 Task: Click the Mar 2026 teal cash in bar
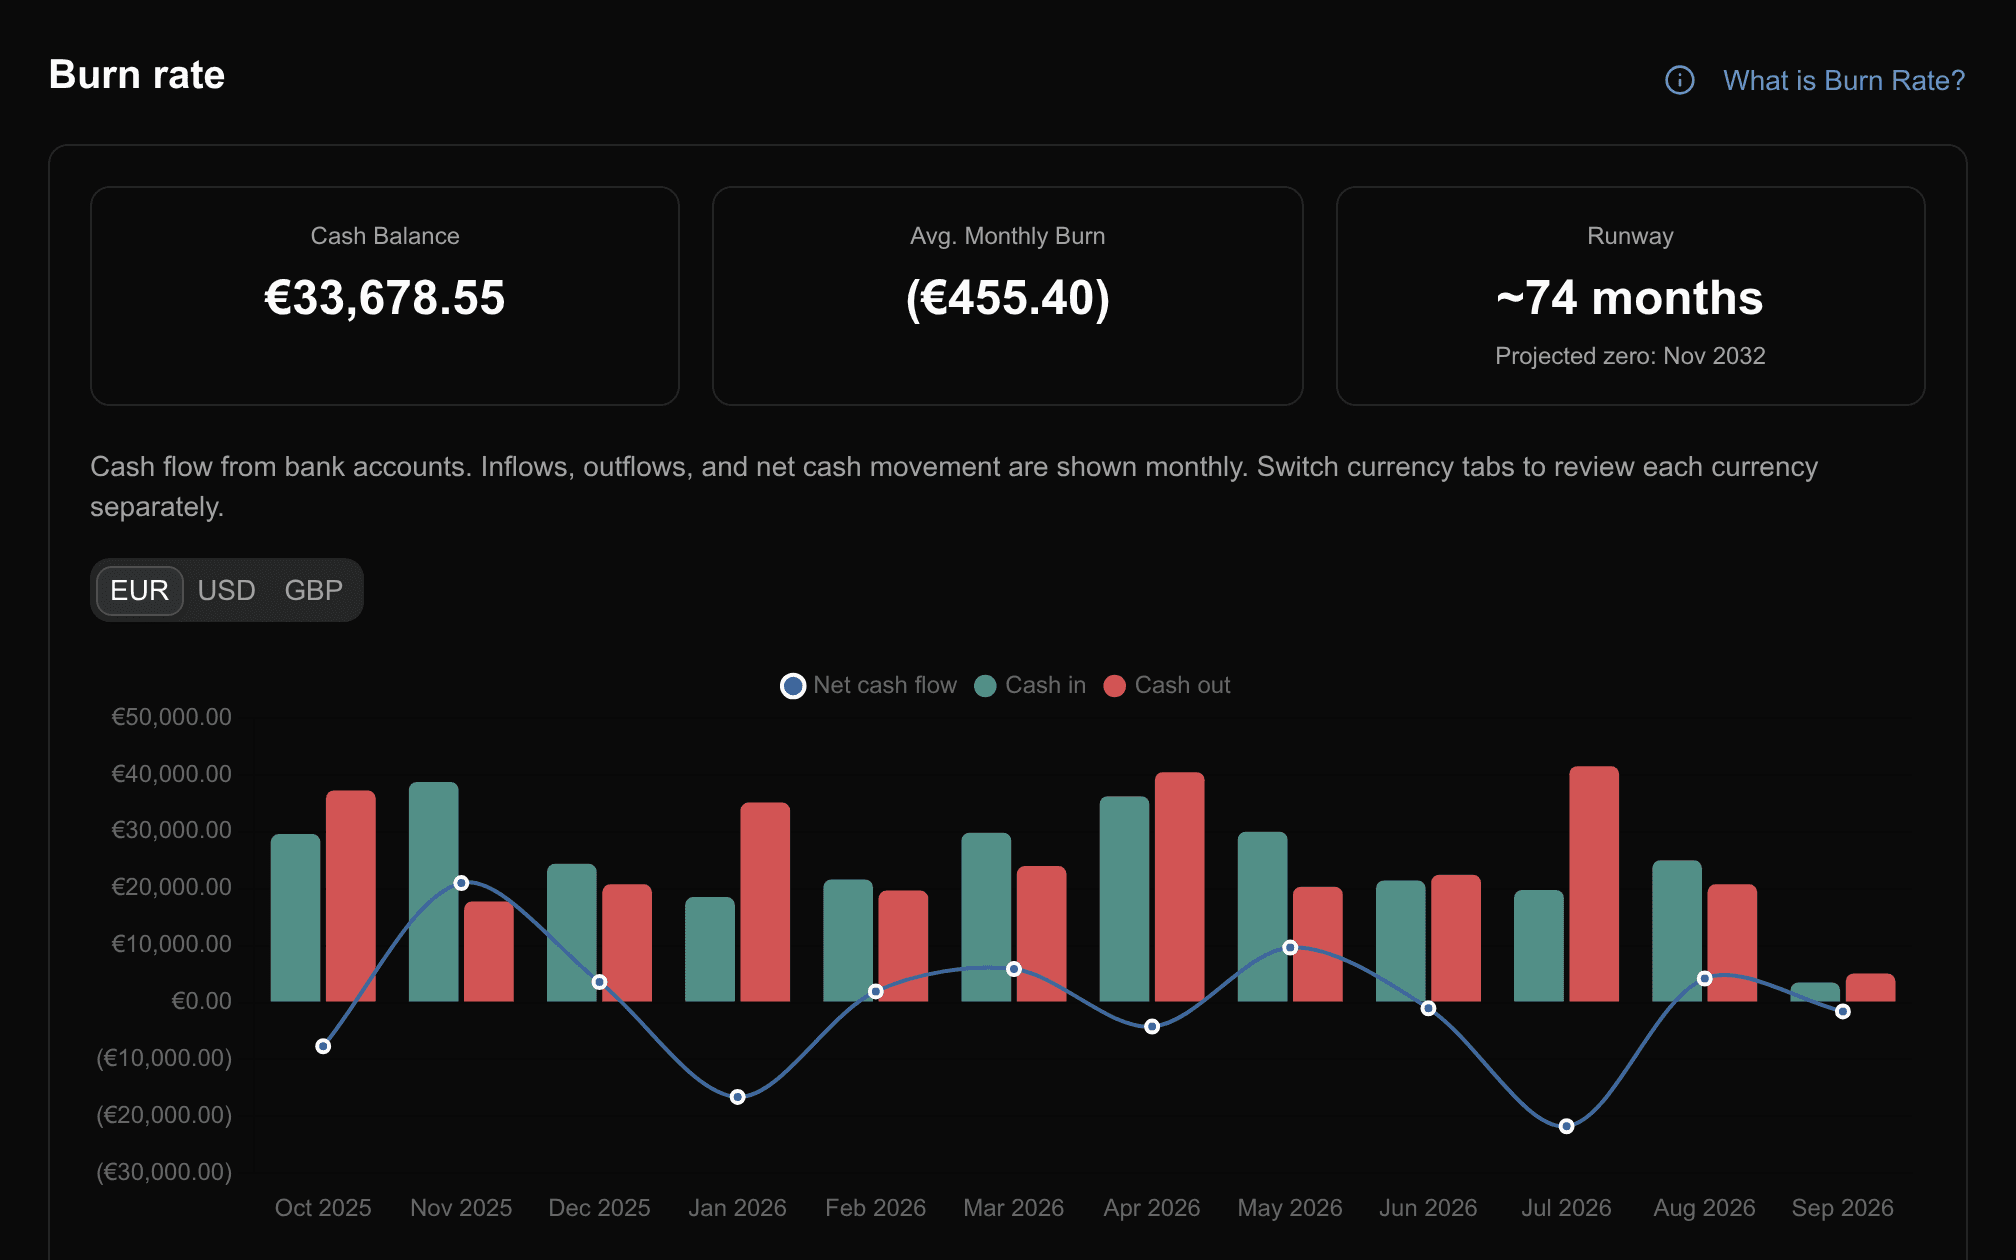pos(986,917)
